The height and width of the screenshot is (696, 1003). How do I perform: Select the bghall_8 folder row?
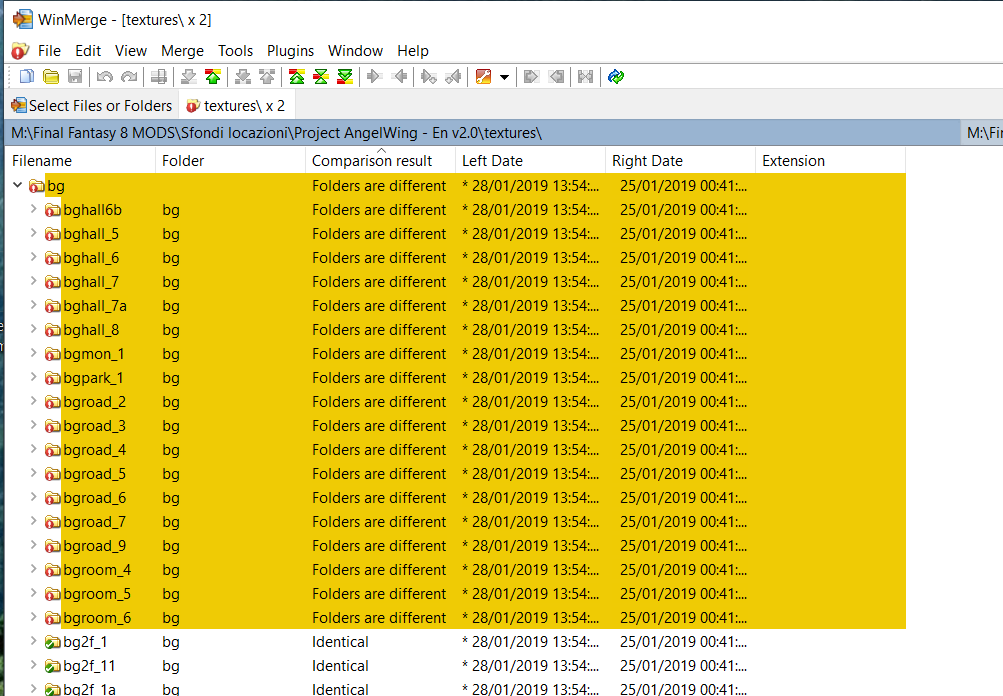tap(455, 330)
